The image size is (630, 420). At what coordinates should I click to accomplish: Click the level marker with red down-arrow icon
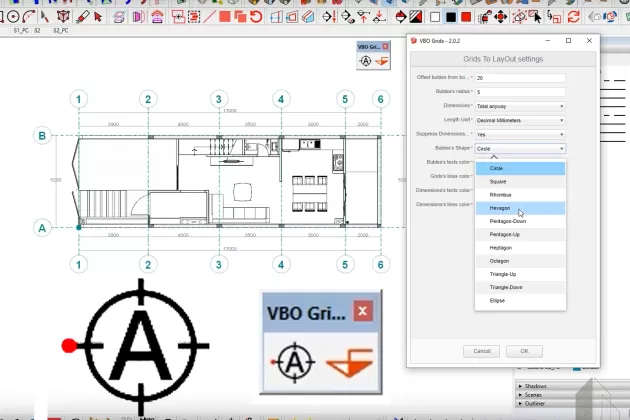point(378,17)
